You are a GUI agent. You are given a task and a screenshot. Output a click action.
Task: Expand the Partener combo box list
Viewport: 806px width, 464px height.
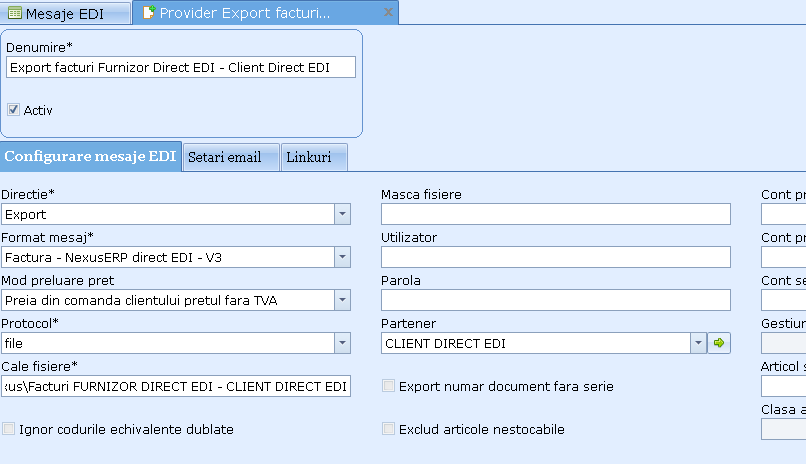(698, 343)
